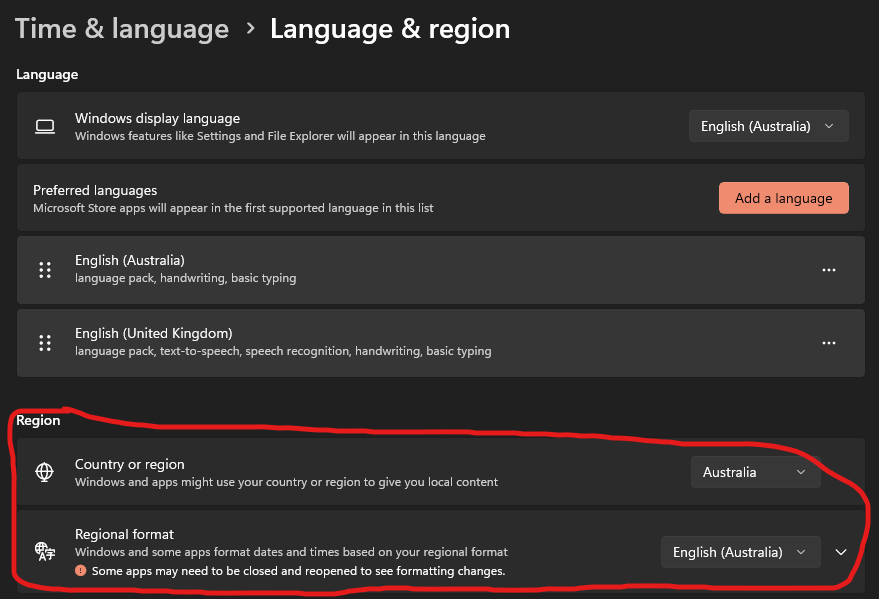Image resolution: width=879 pixels, height=599 pixels.
Task: Go back to Time & language breadcrumb
Action: (122, 29)
